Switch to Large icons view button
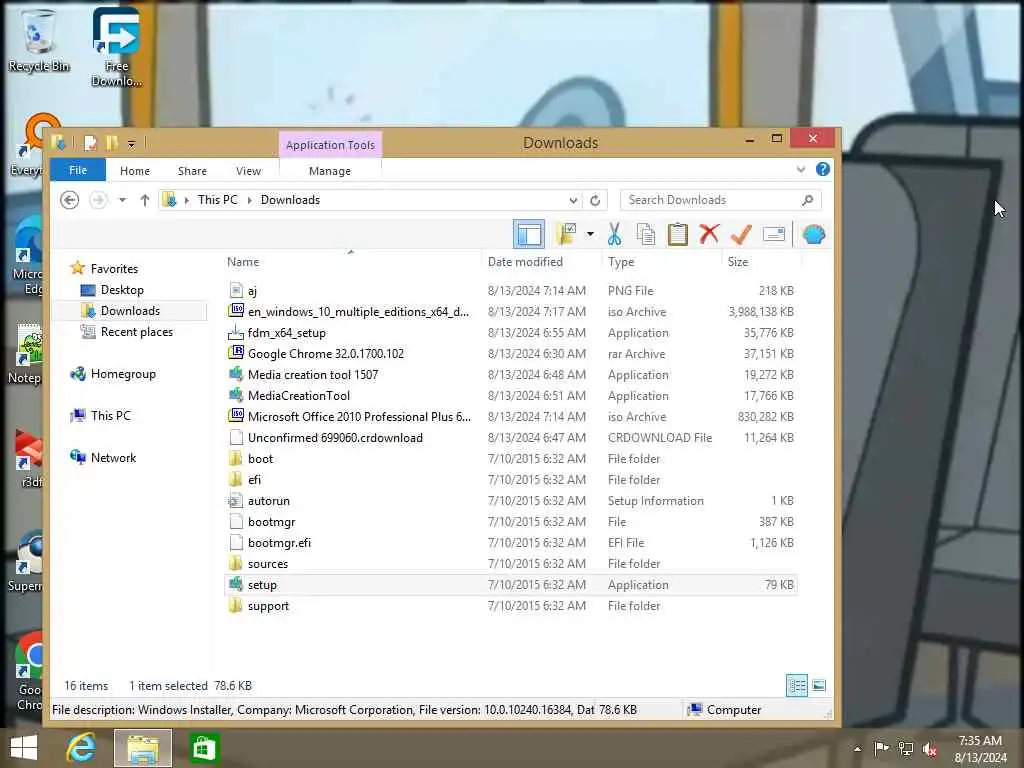The image size is (1024, 768). pos(819,685)
